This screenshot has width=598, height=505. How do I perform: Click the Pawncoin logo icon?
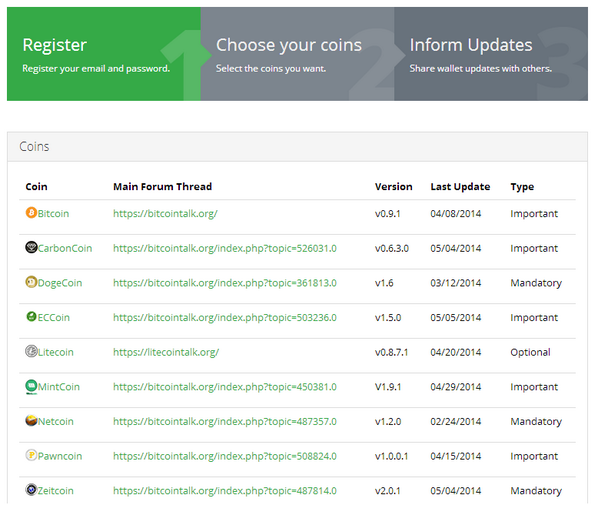coord(31,455)
